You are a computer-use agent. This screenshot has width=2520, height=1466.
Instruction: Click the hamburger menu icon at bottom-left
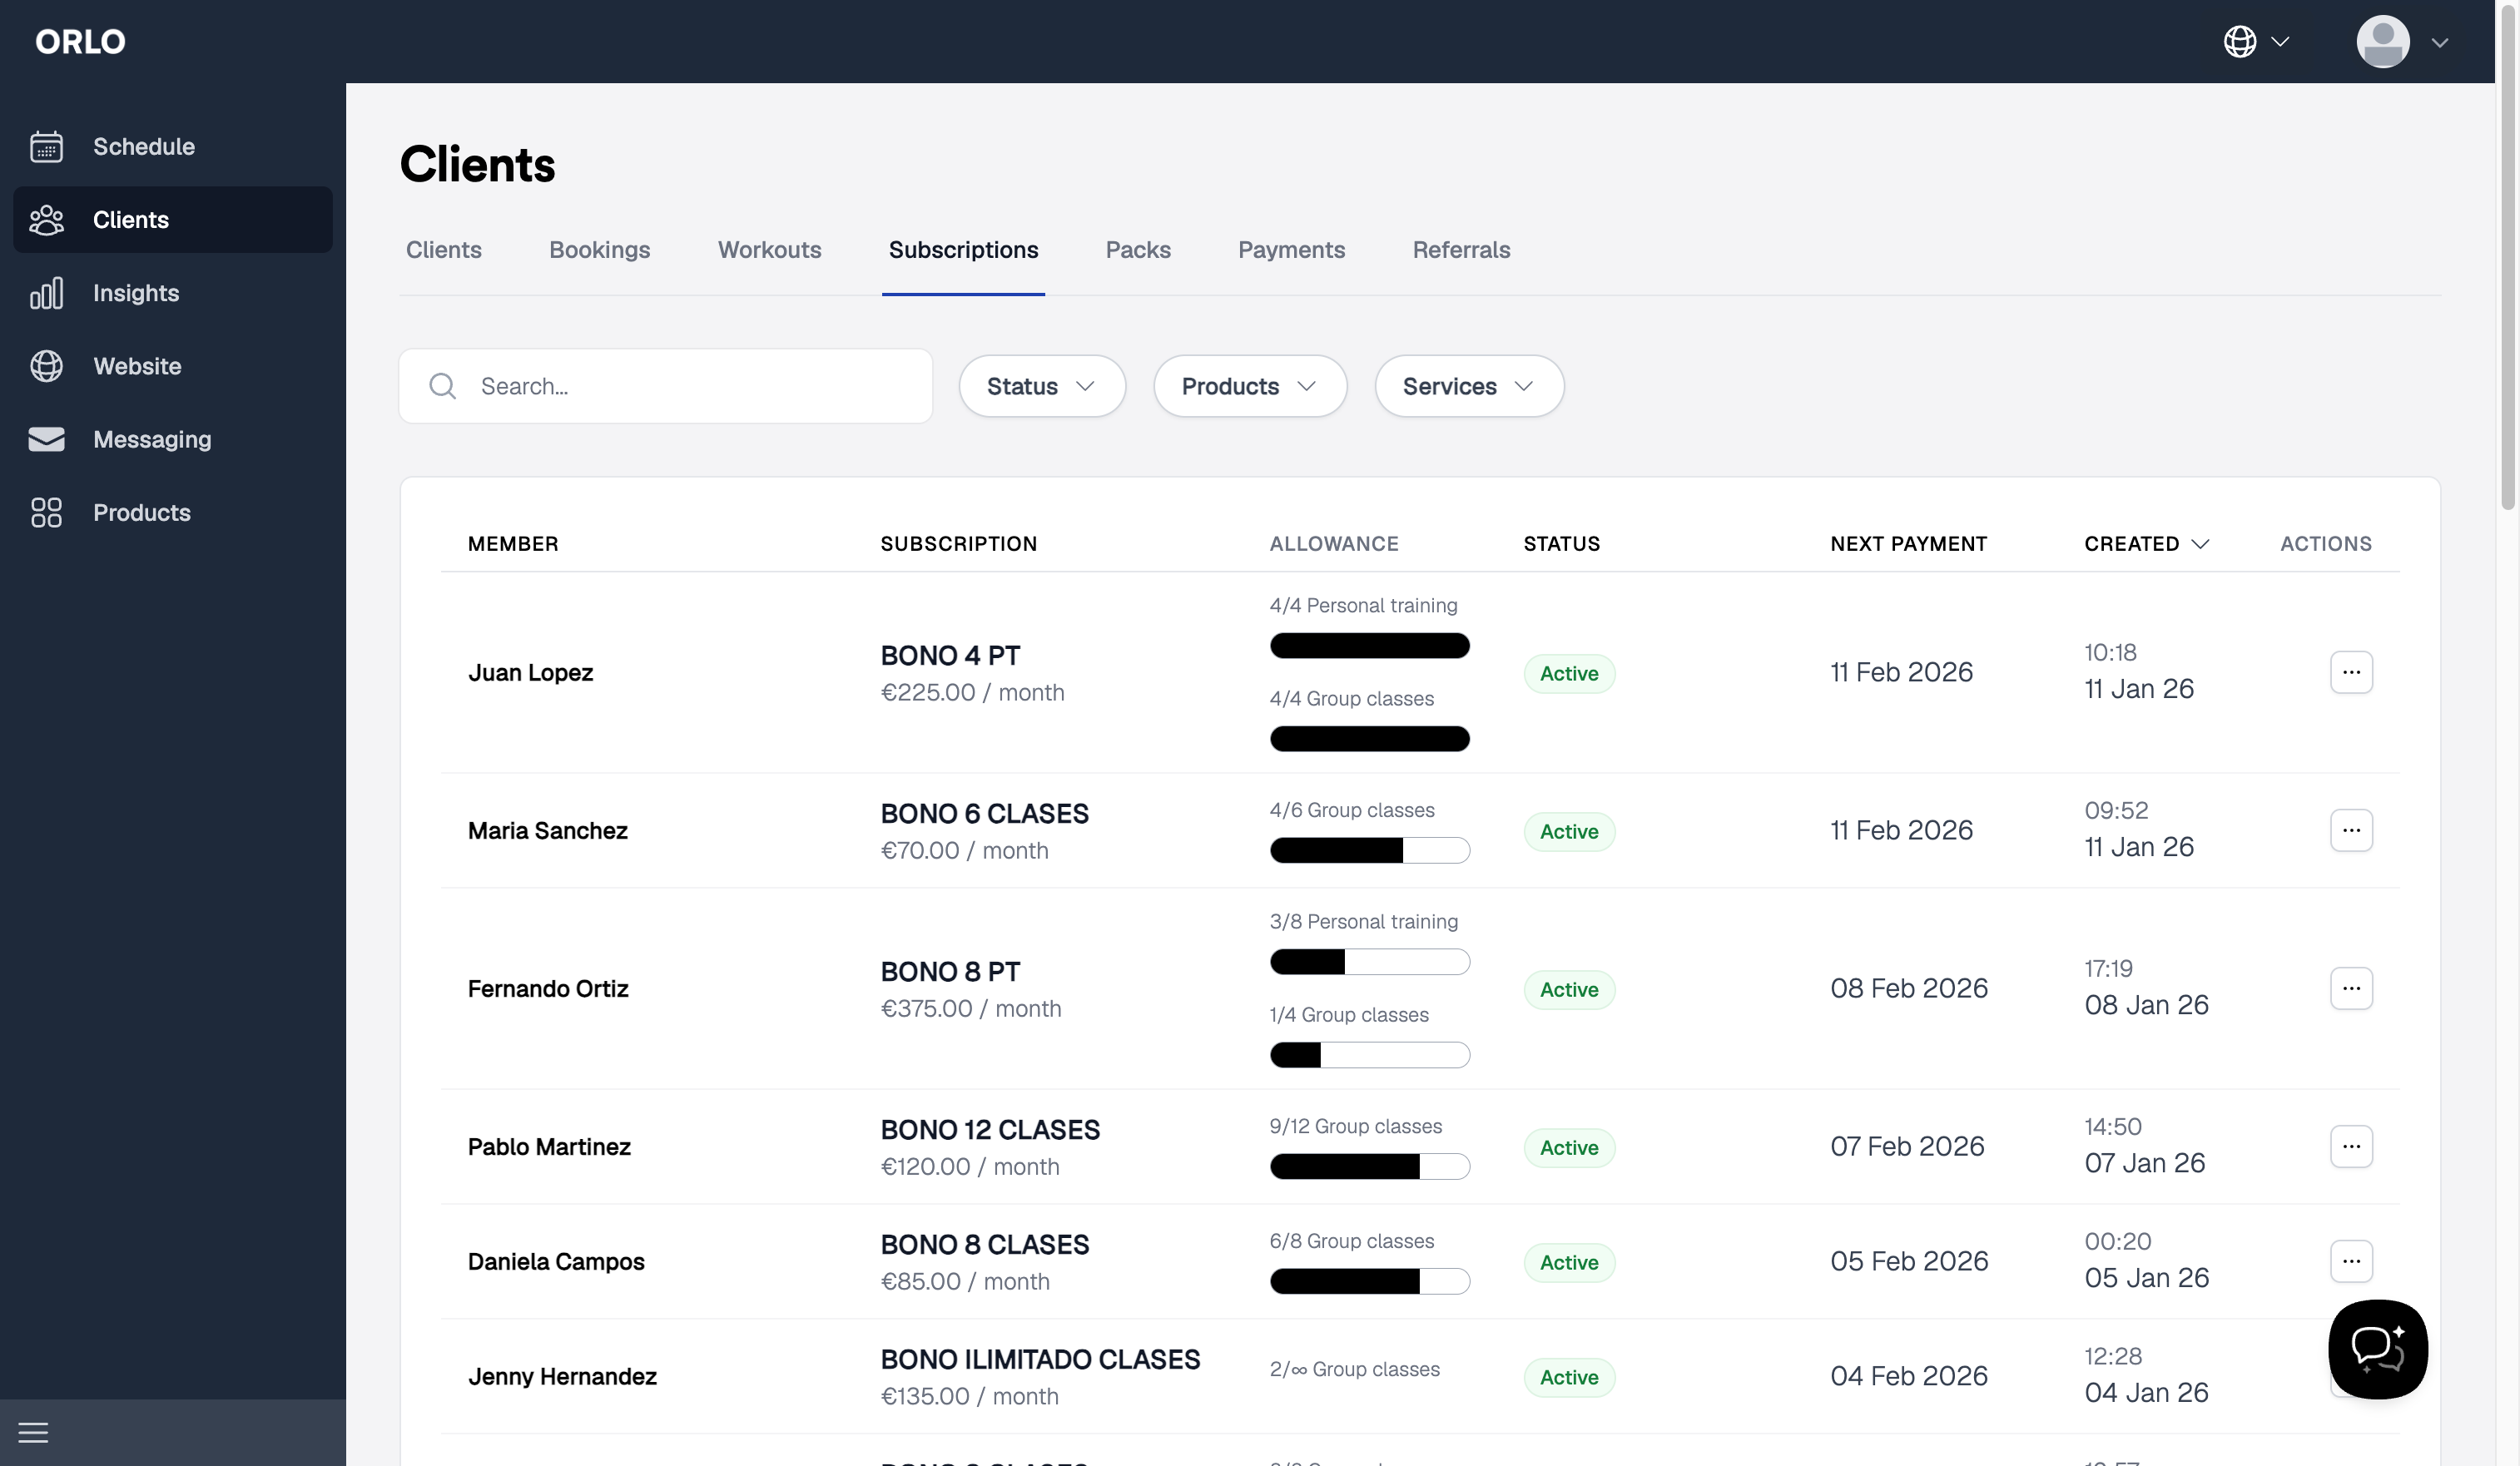(33, 1432)
